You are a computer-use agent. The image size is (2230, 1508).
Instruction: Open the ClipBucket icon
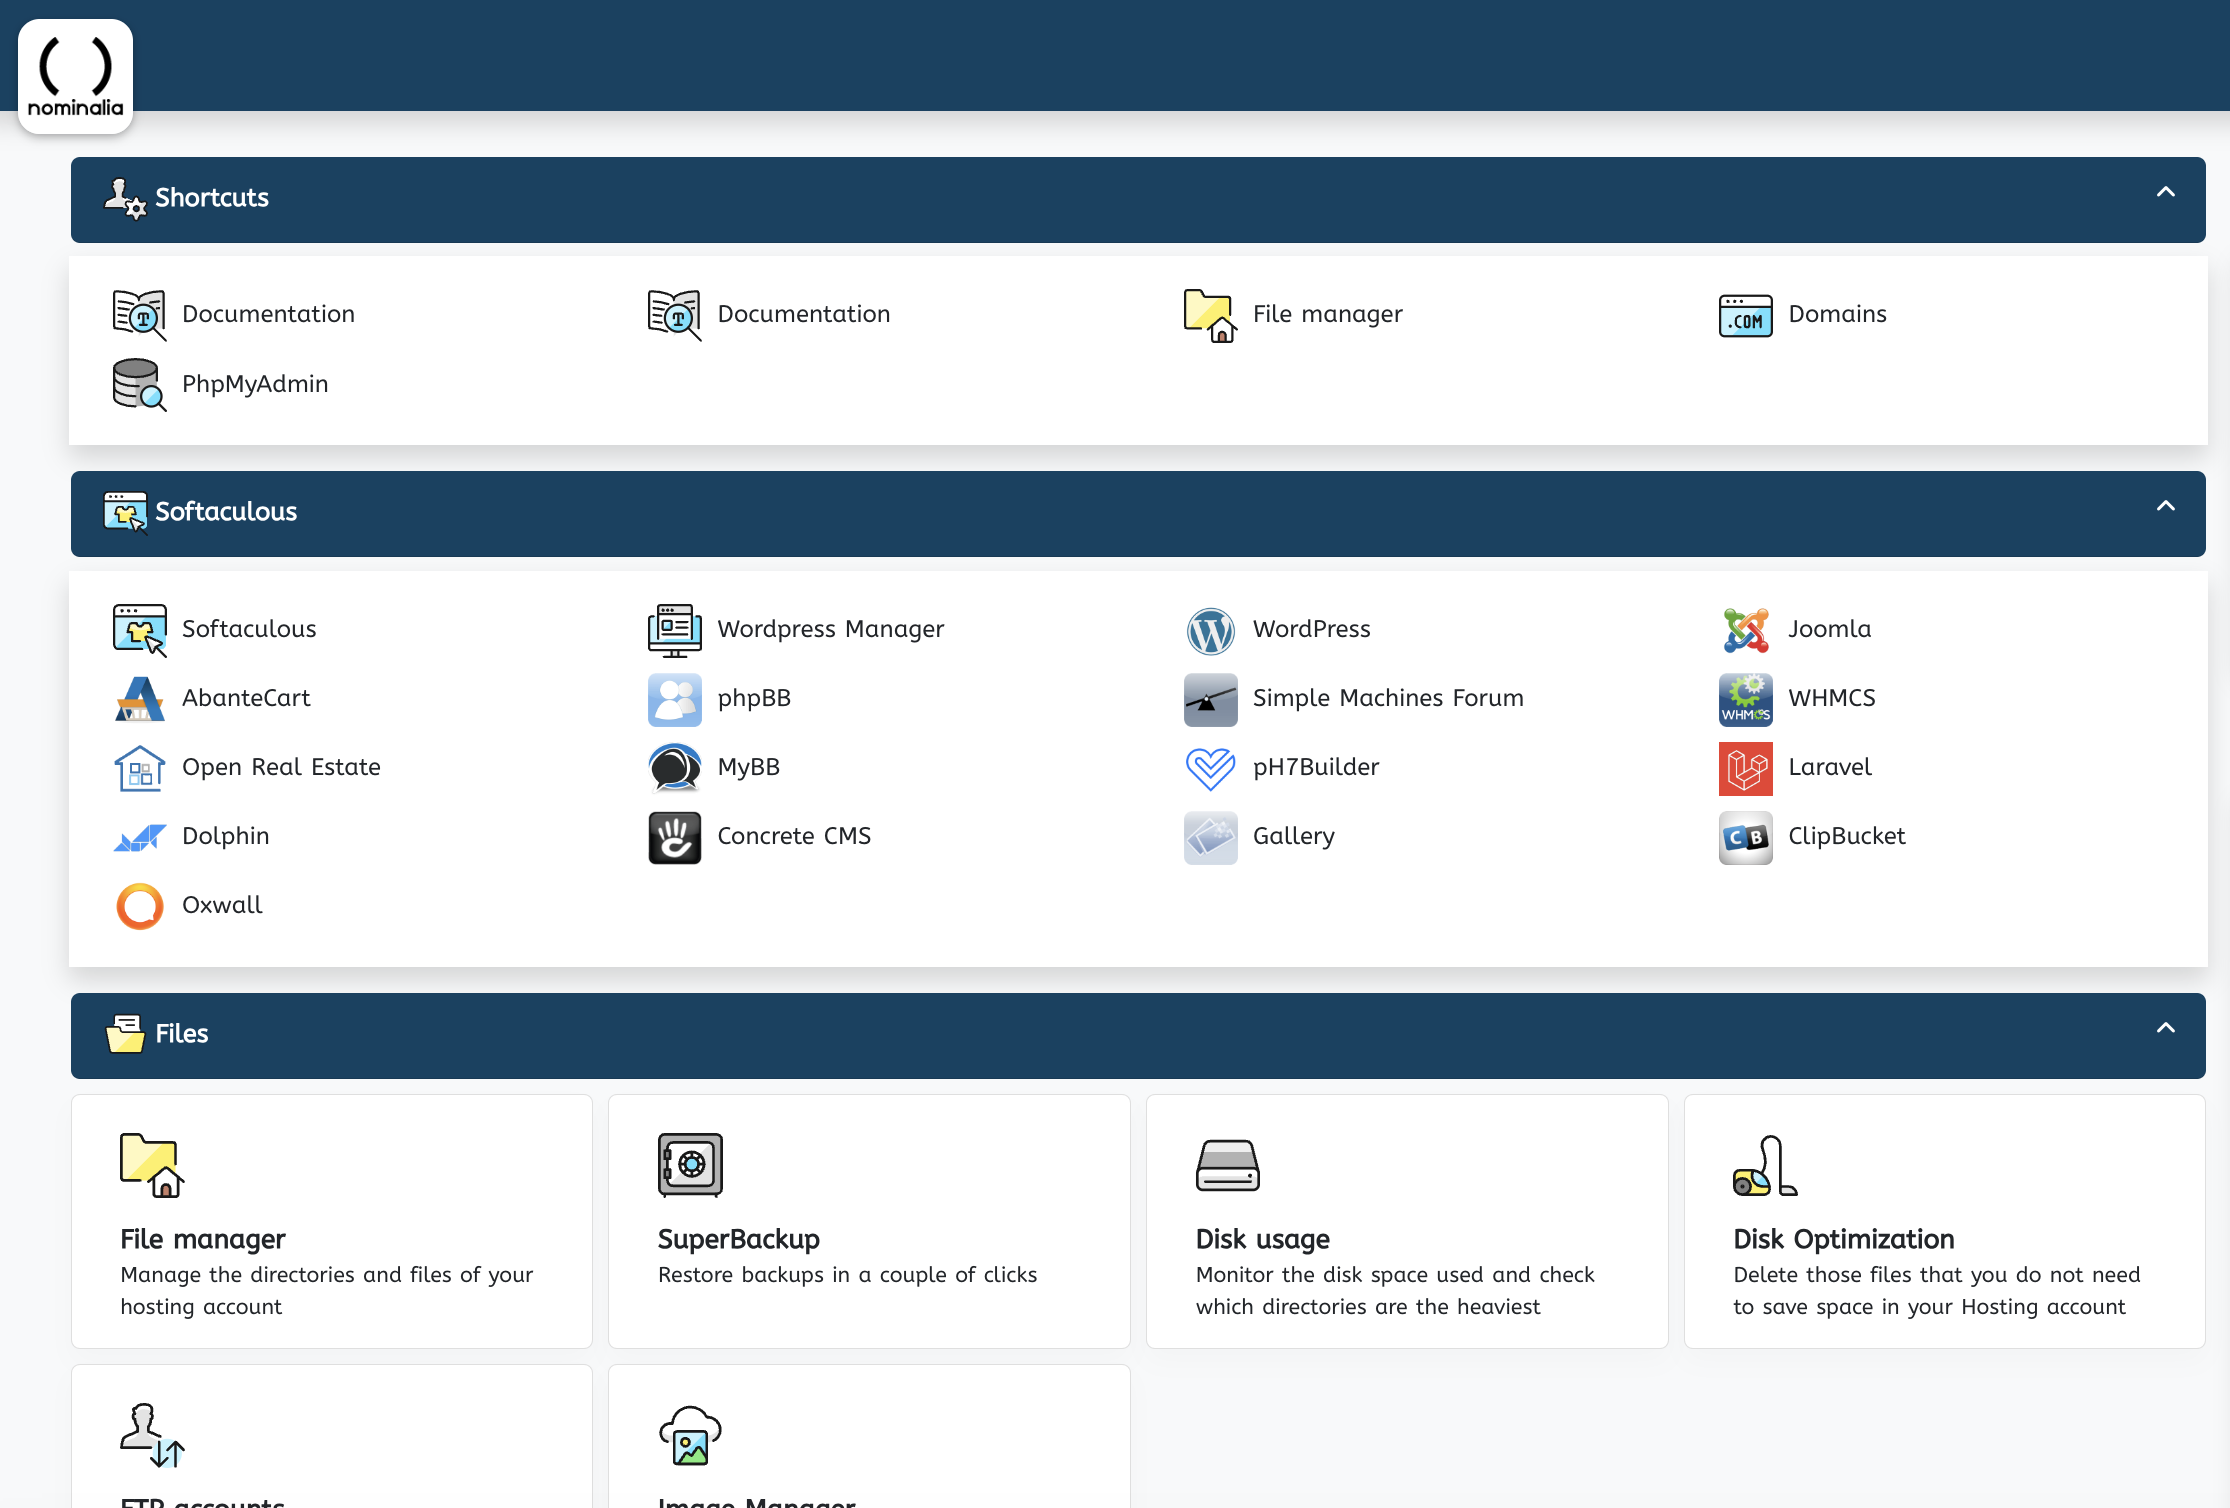pos(1745,837)
